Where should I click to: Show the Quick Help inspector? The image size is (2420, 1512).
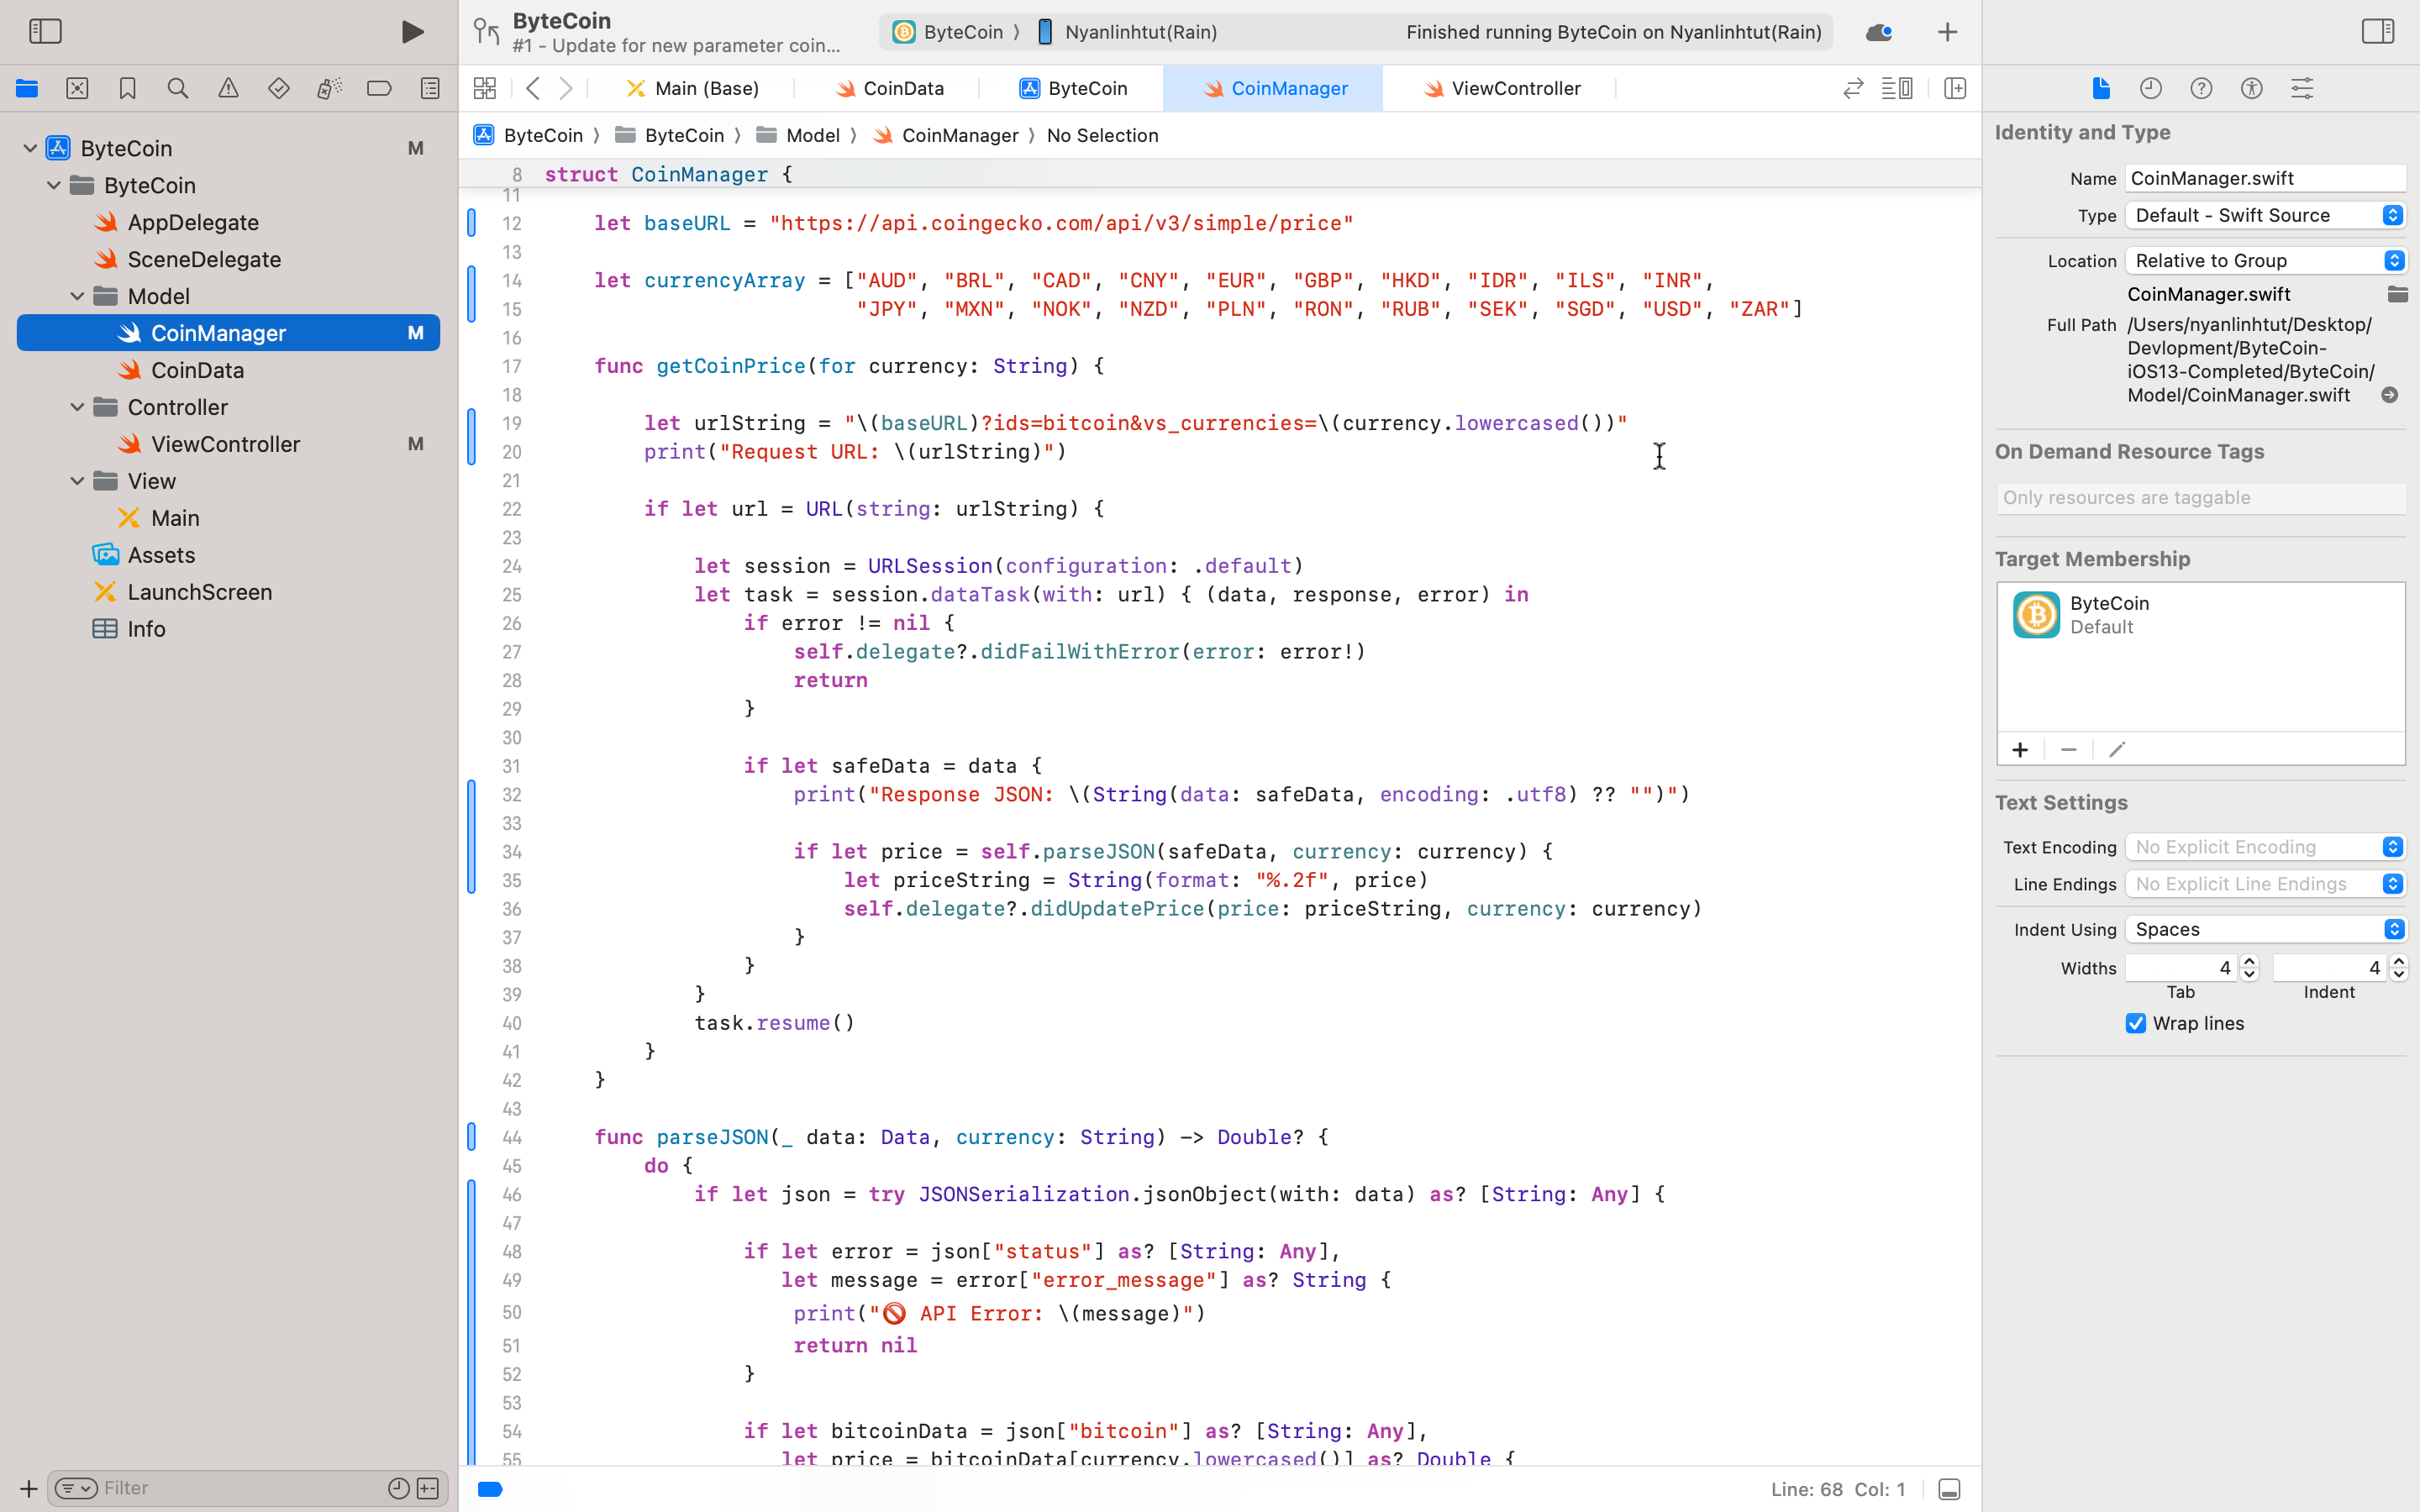click(x=2201, y=88)
